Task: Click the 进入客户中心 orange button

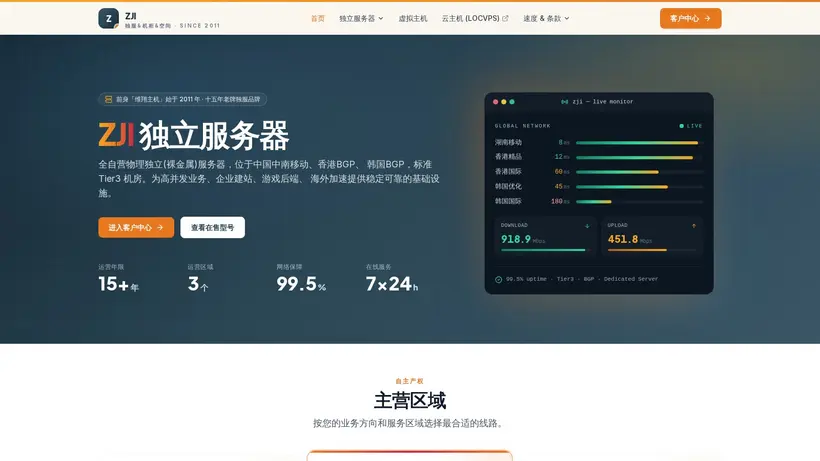Action: (136, 227)
